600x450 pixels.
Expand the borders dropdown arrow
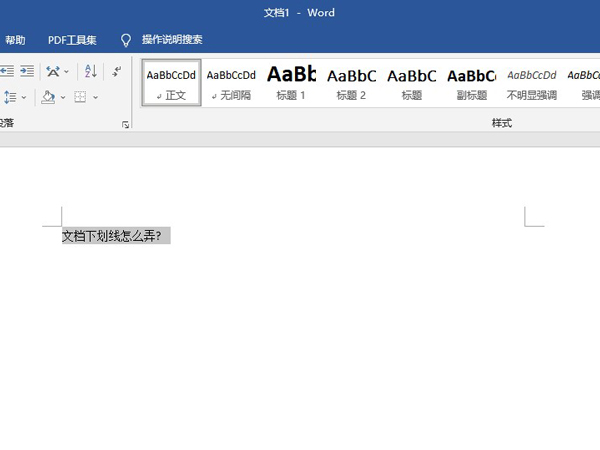(95, 97)
